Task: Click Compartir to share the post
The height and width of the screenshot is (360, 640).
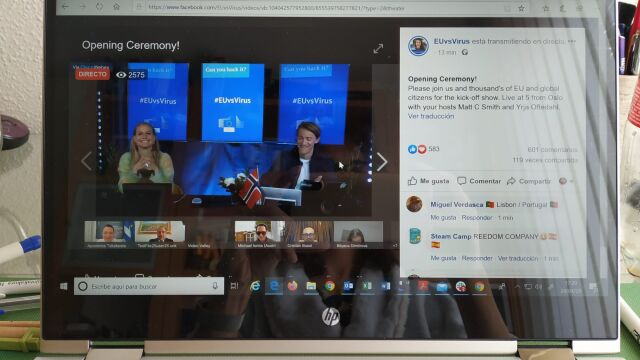Action: tap(529, 181)
